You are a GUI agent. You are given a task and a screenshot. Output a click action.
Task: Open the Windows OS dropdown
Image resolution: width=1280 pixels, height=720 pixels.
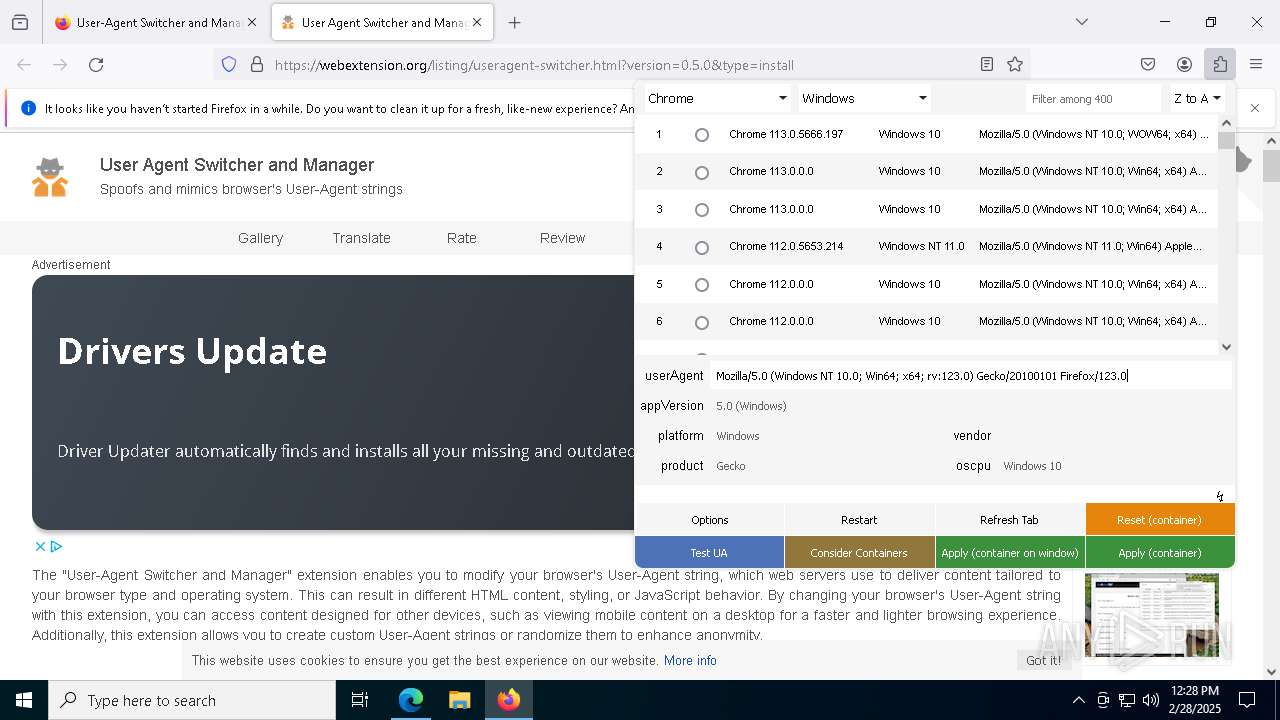coord(864,98)
